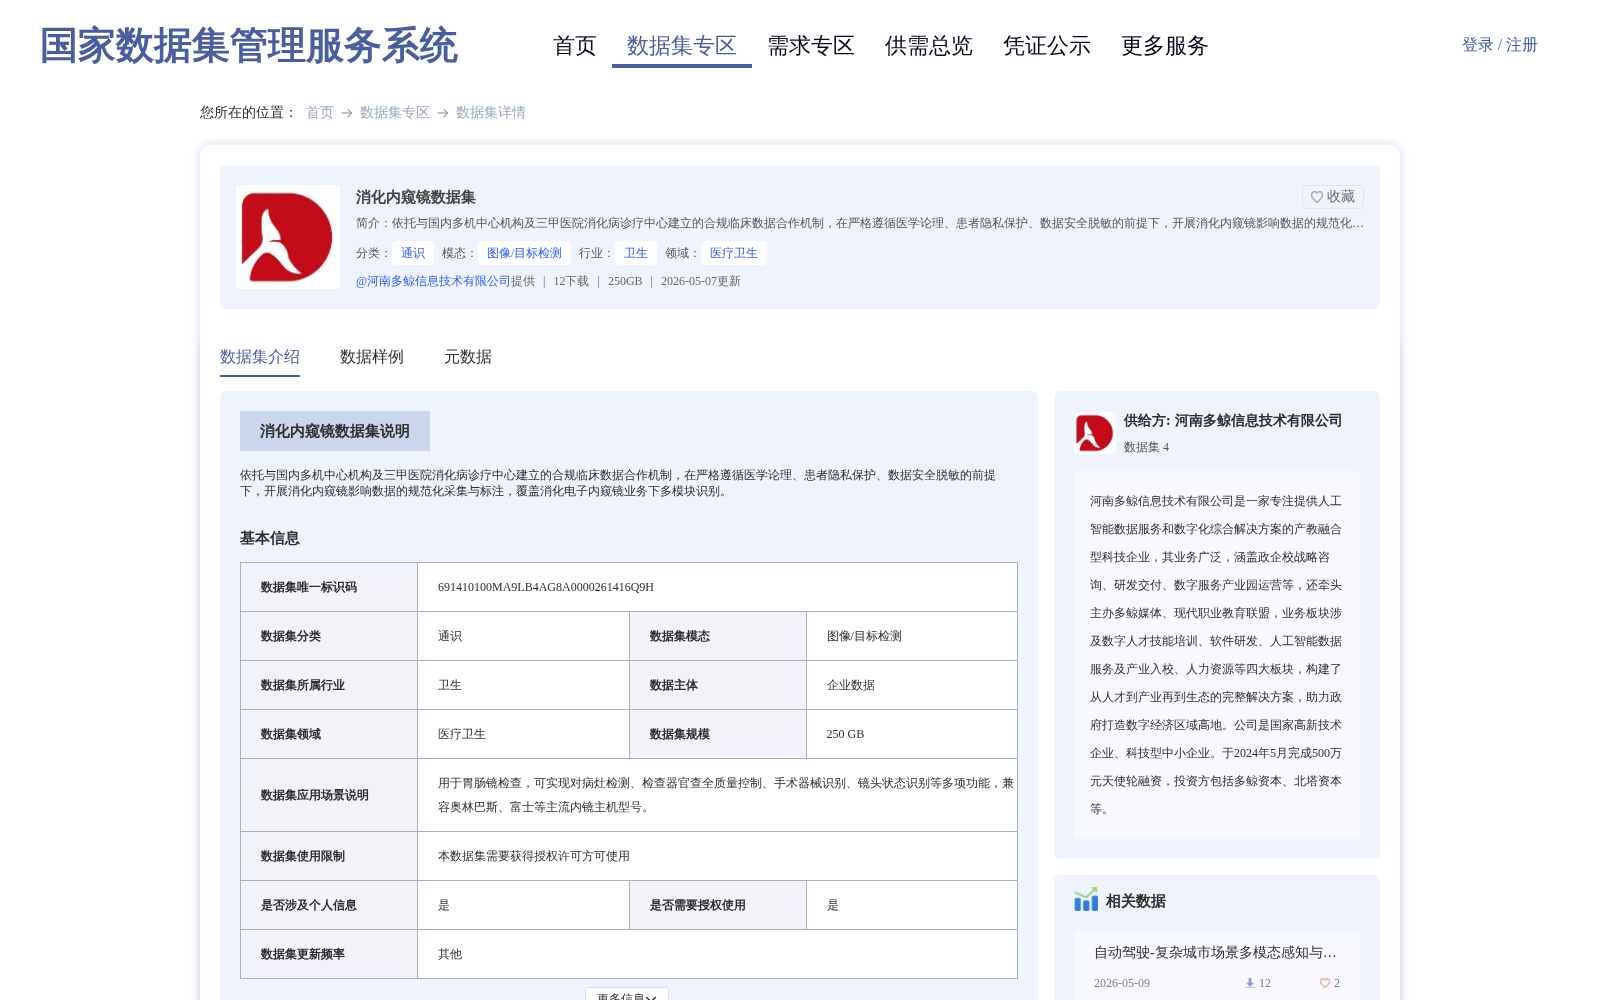Click 首页 in breadcrumb
Viewport: 1600px width, 1000px height.
coord(320,113)
